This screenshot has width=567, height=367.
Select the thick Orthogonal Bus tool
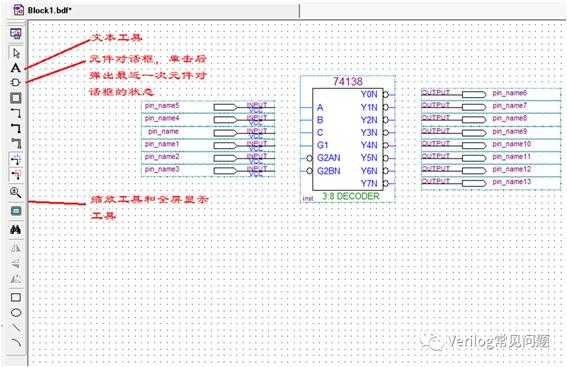point(16,128)
